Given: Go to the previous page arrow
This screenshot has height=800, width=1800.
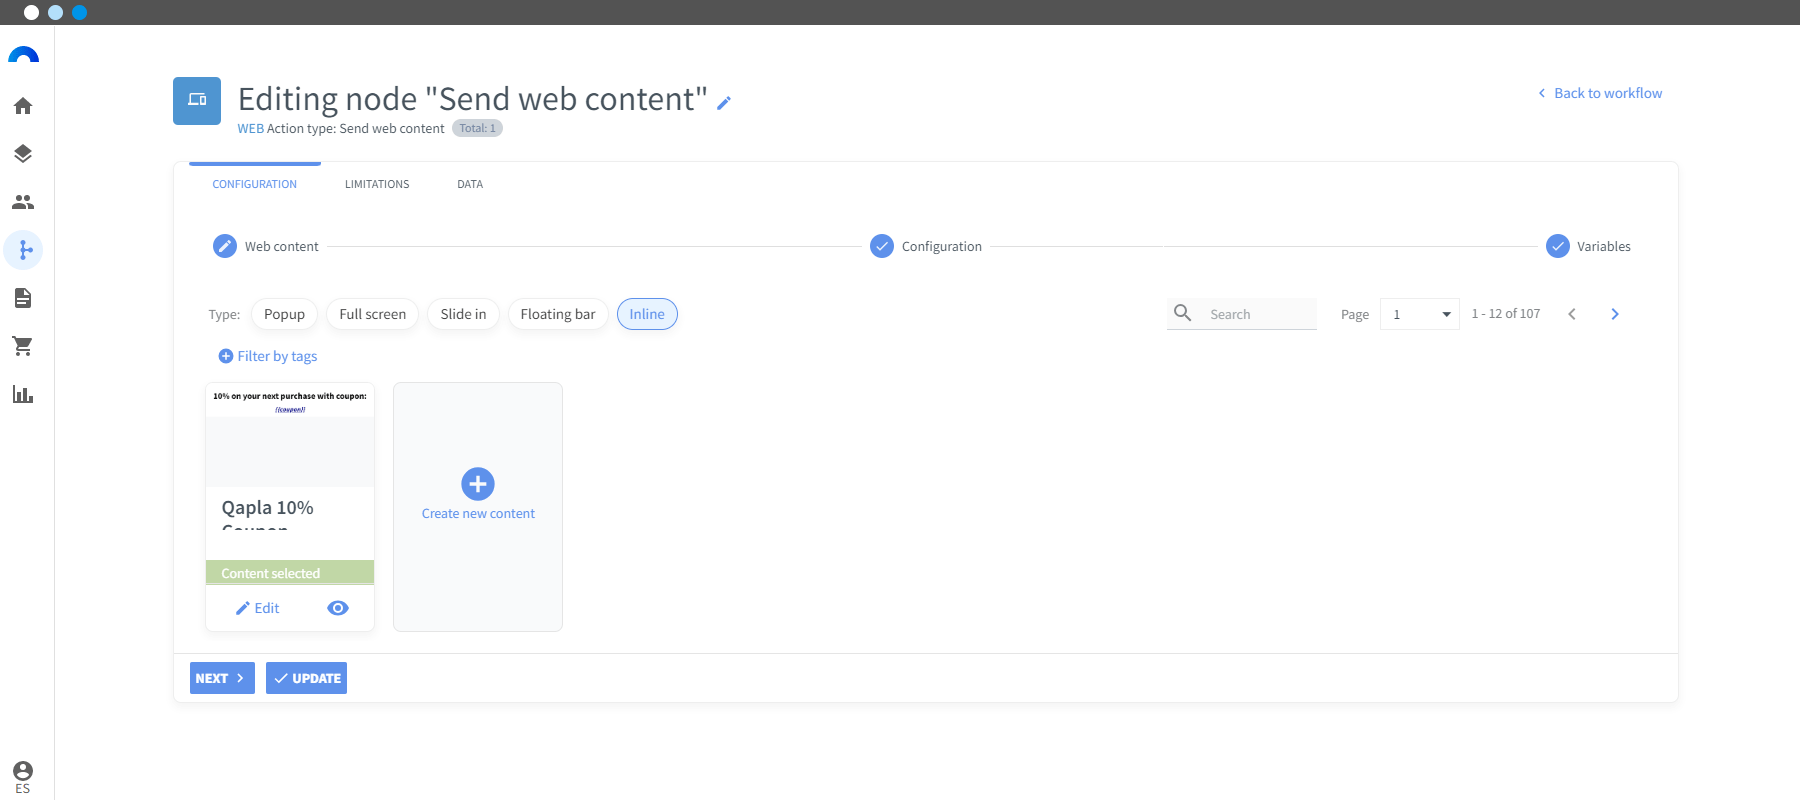Looking at the screenshot, I should (1572, 314).
